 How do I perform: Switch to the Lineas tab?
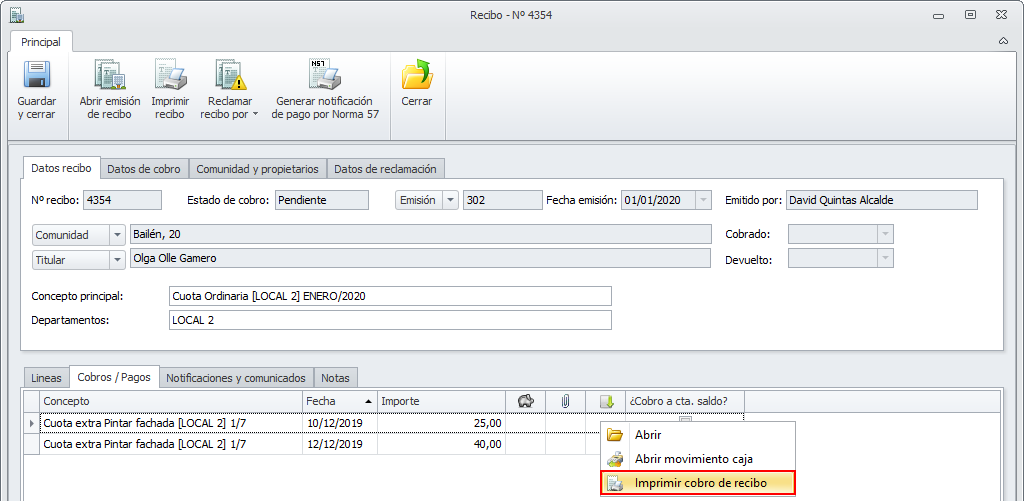tap(46, 378)
